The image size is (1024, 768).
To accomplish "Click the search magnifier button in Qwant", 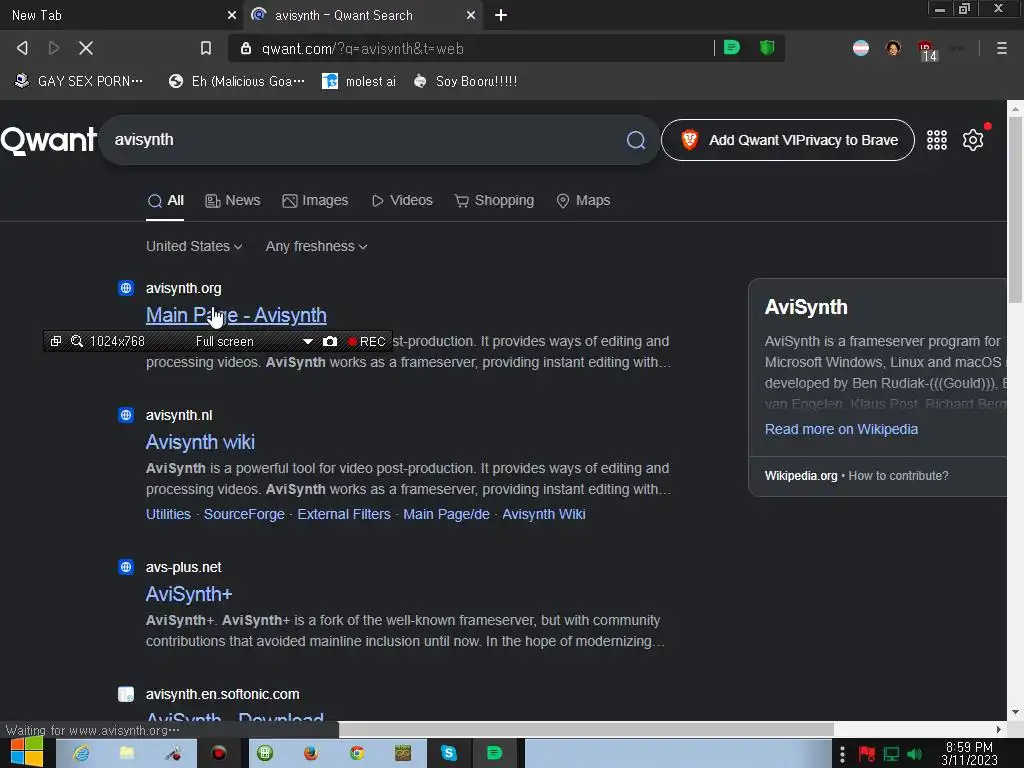I will tap(635, 140).
